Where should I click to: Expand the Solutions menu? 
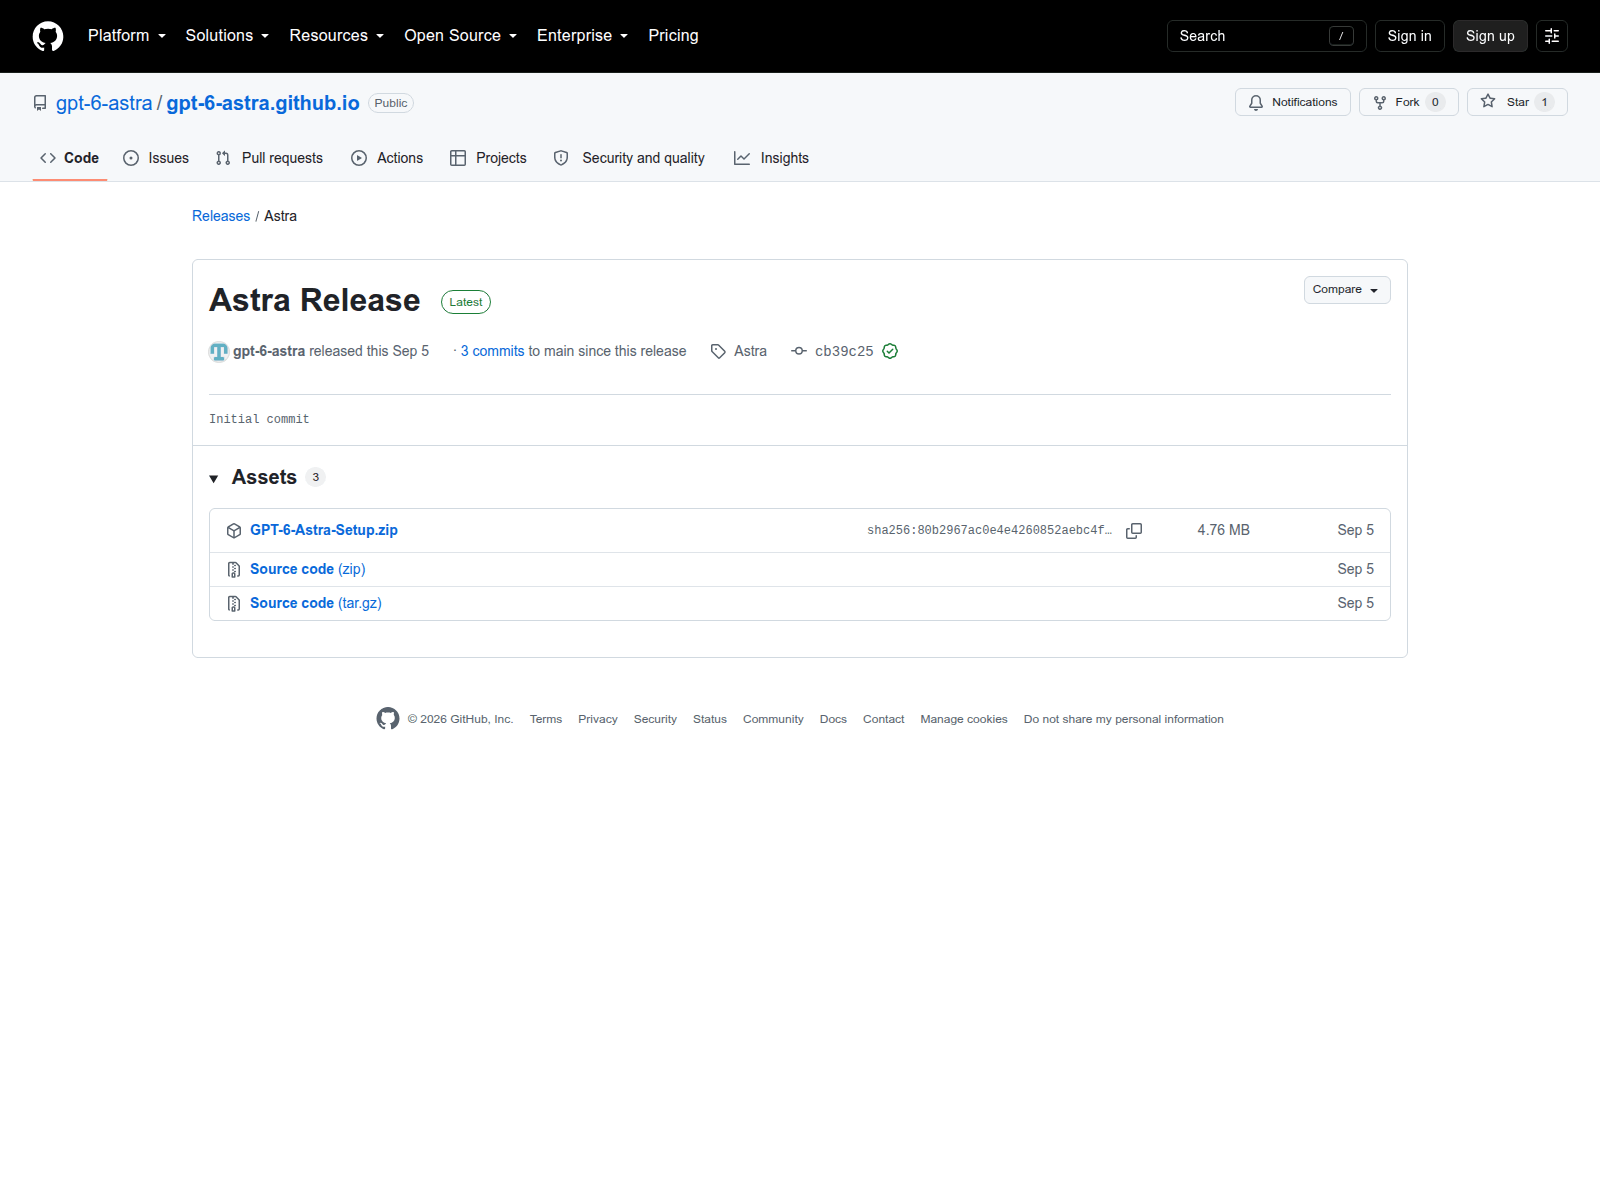click(227, 36)
